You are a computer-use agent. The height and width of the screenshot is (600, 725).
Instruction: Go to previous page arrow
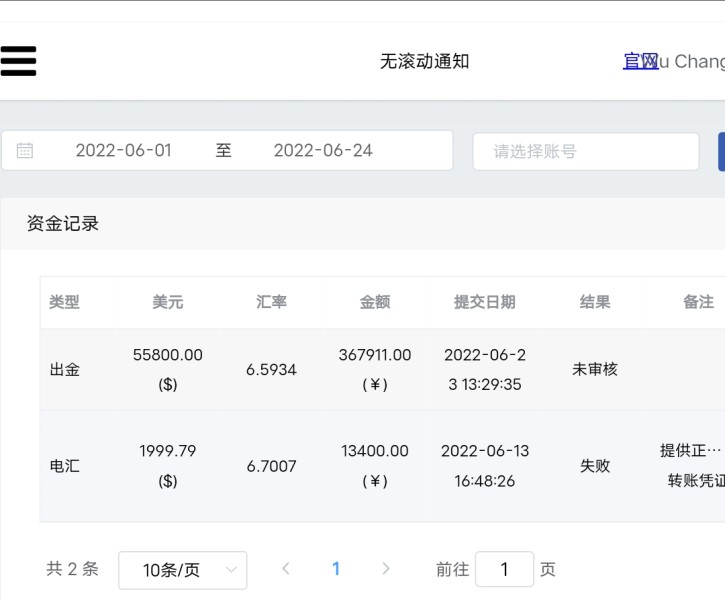286,569
